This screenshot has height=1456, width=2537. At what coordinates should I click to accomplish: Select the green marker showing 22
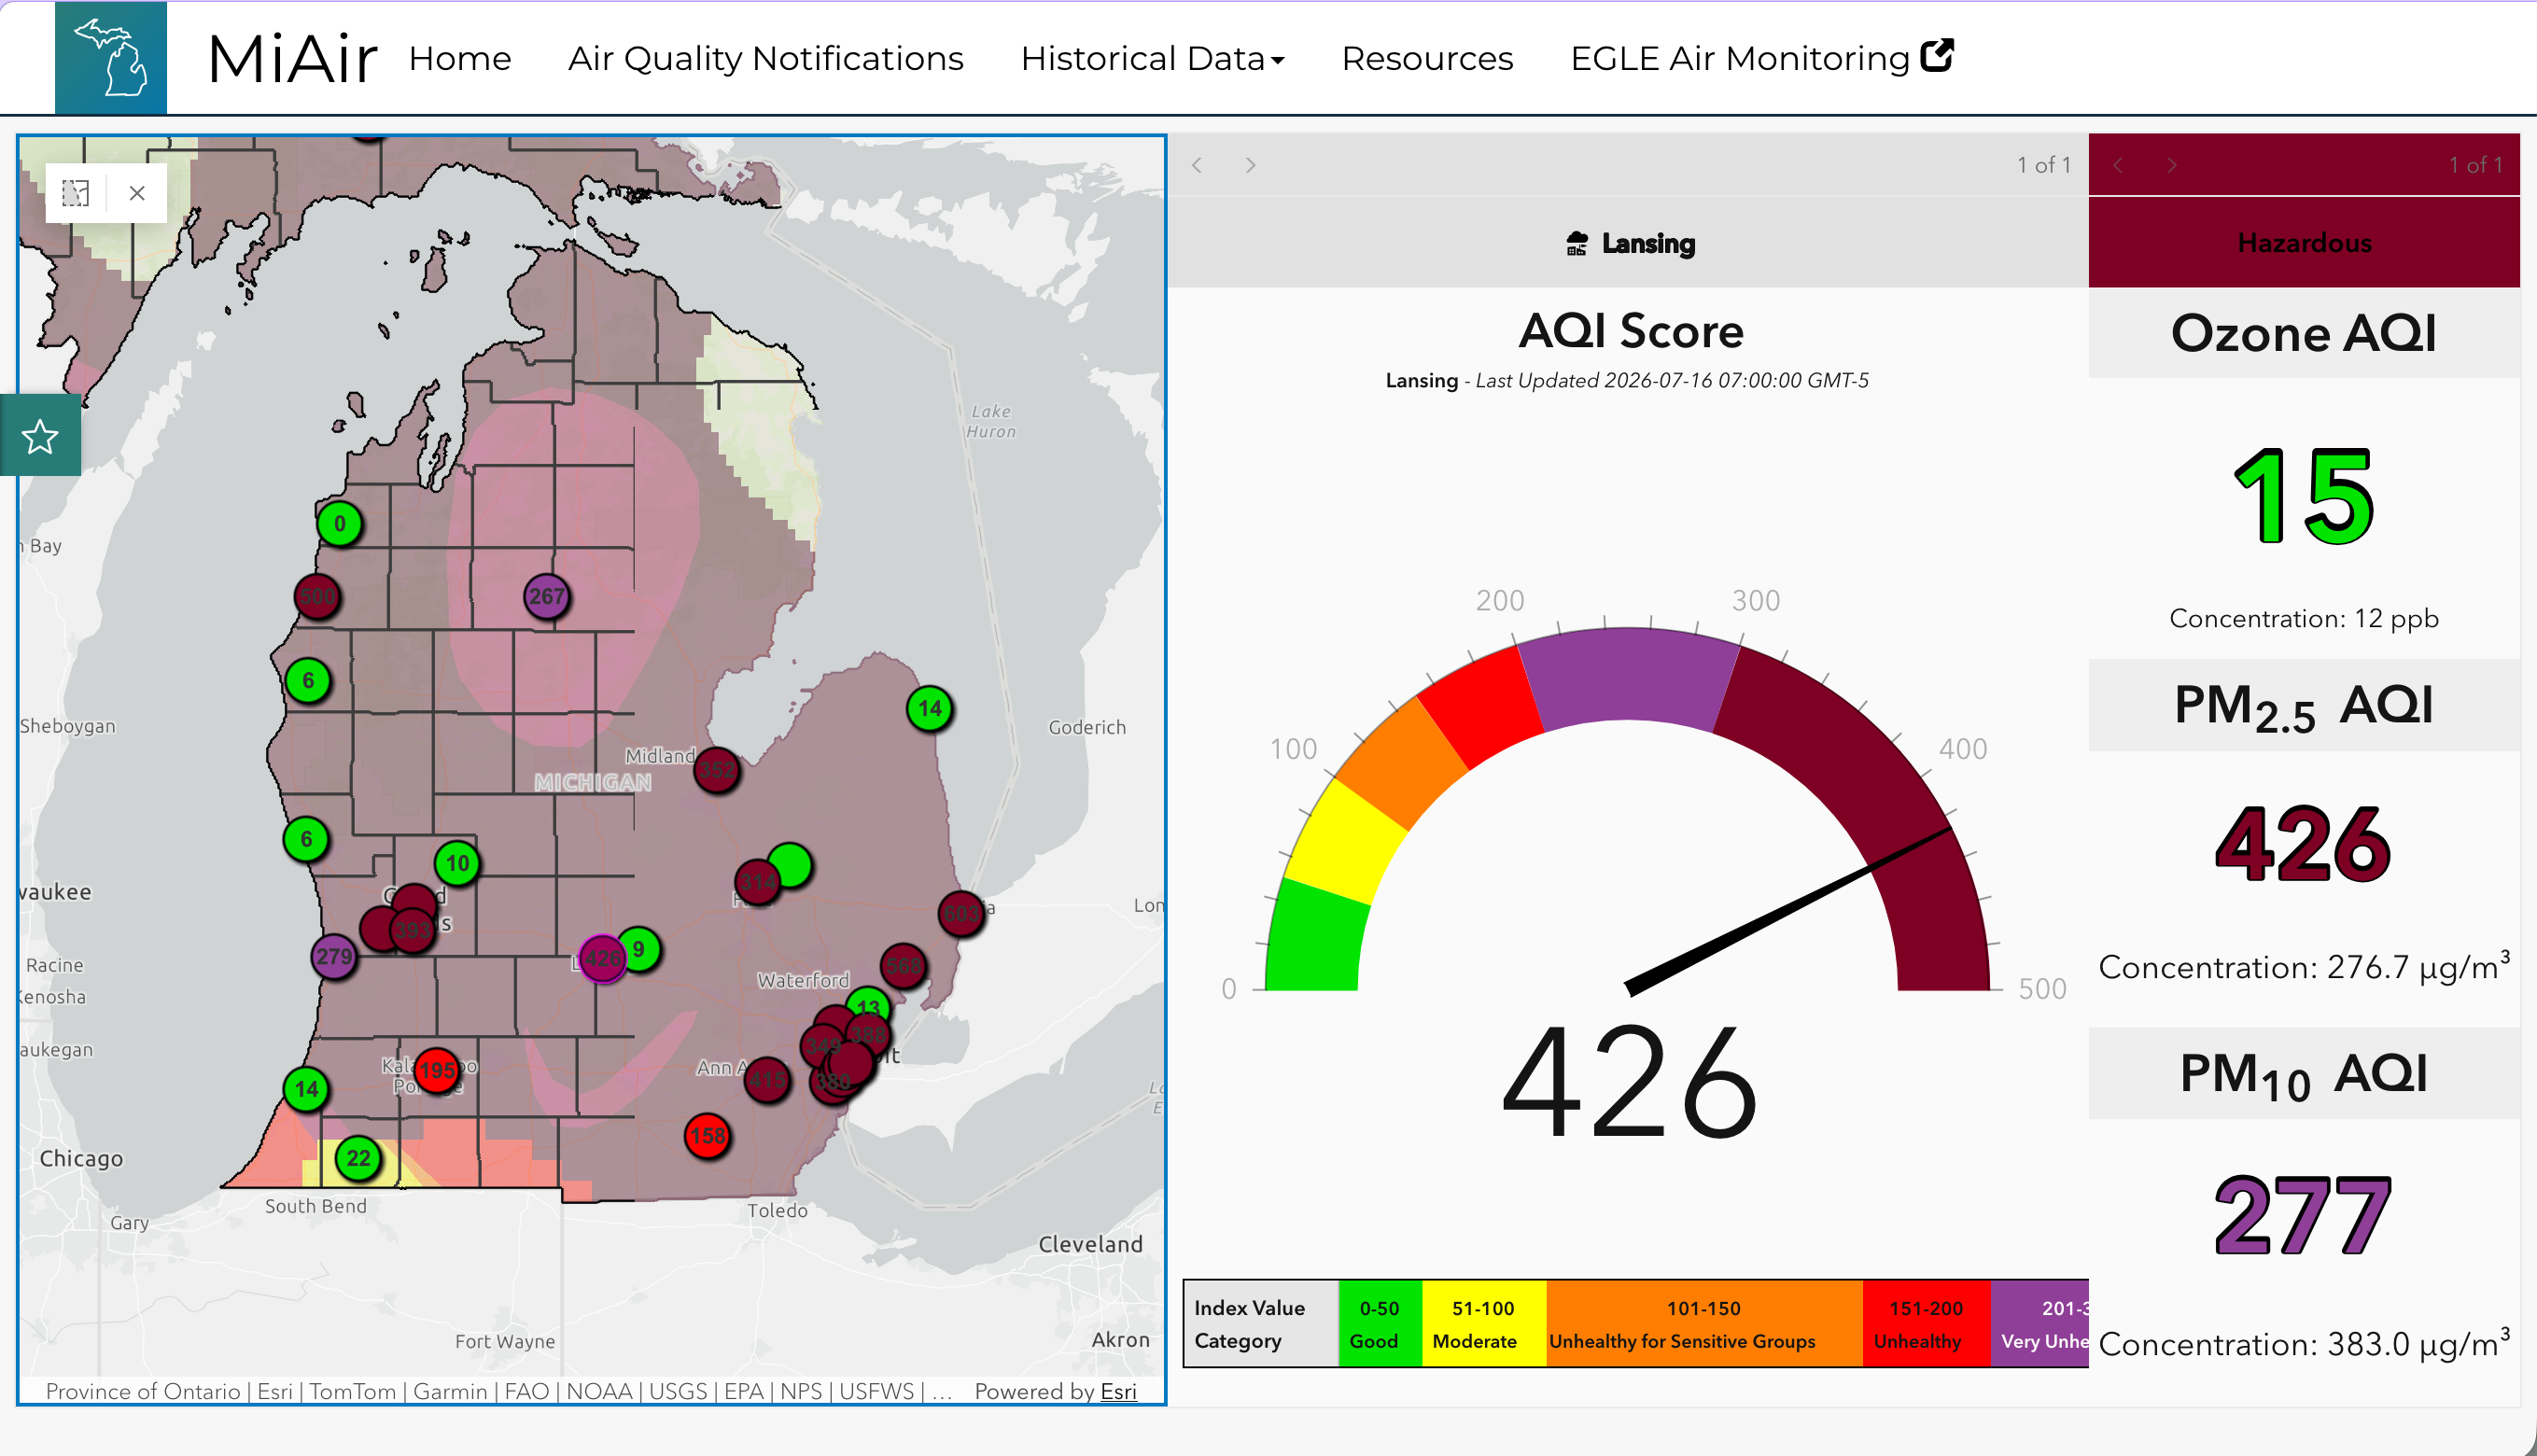tap(358, 1158)
